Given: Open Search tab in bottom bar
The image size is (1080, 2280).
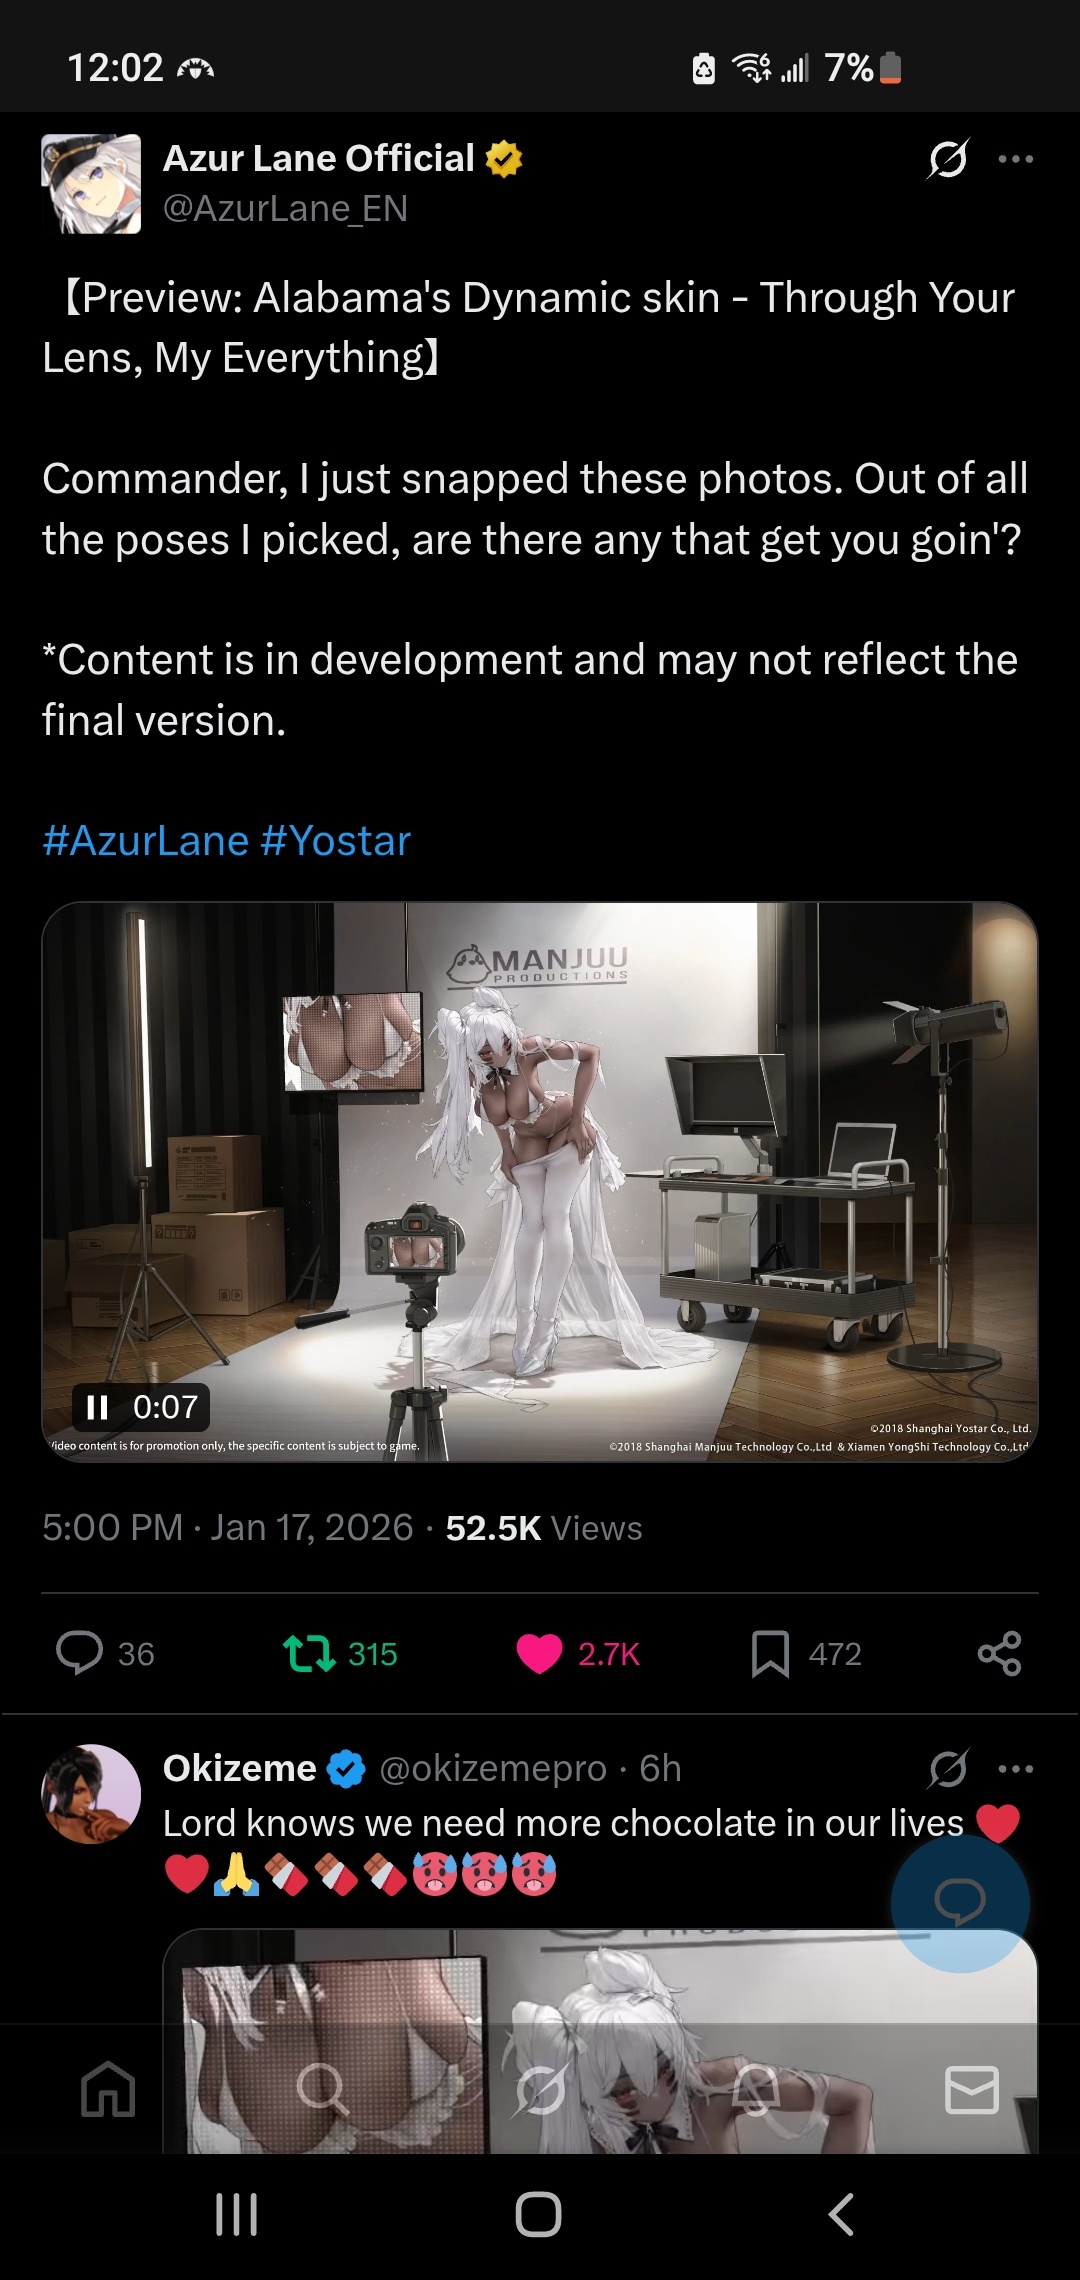Looking at the screenshot, I should [323, 2089].
